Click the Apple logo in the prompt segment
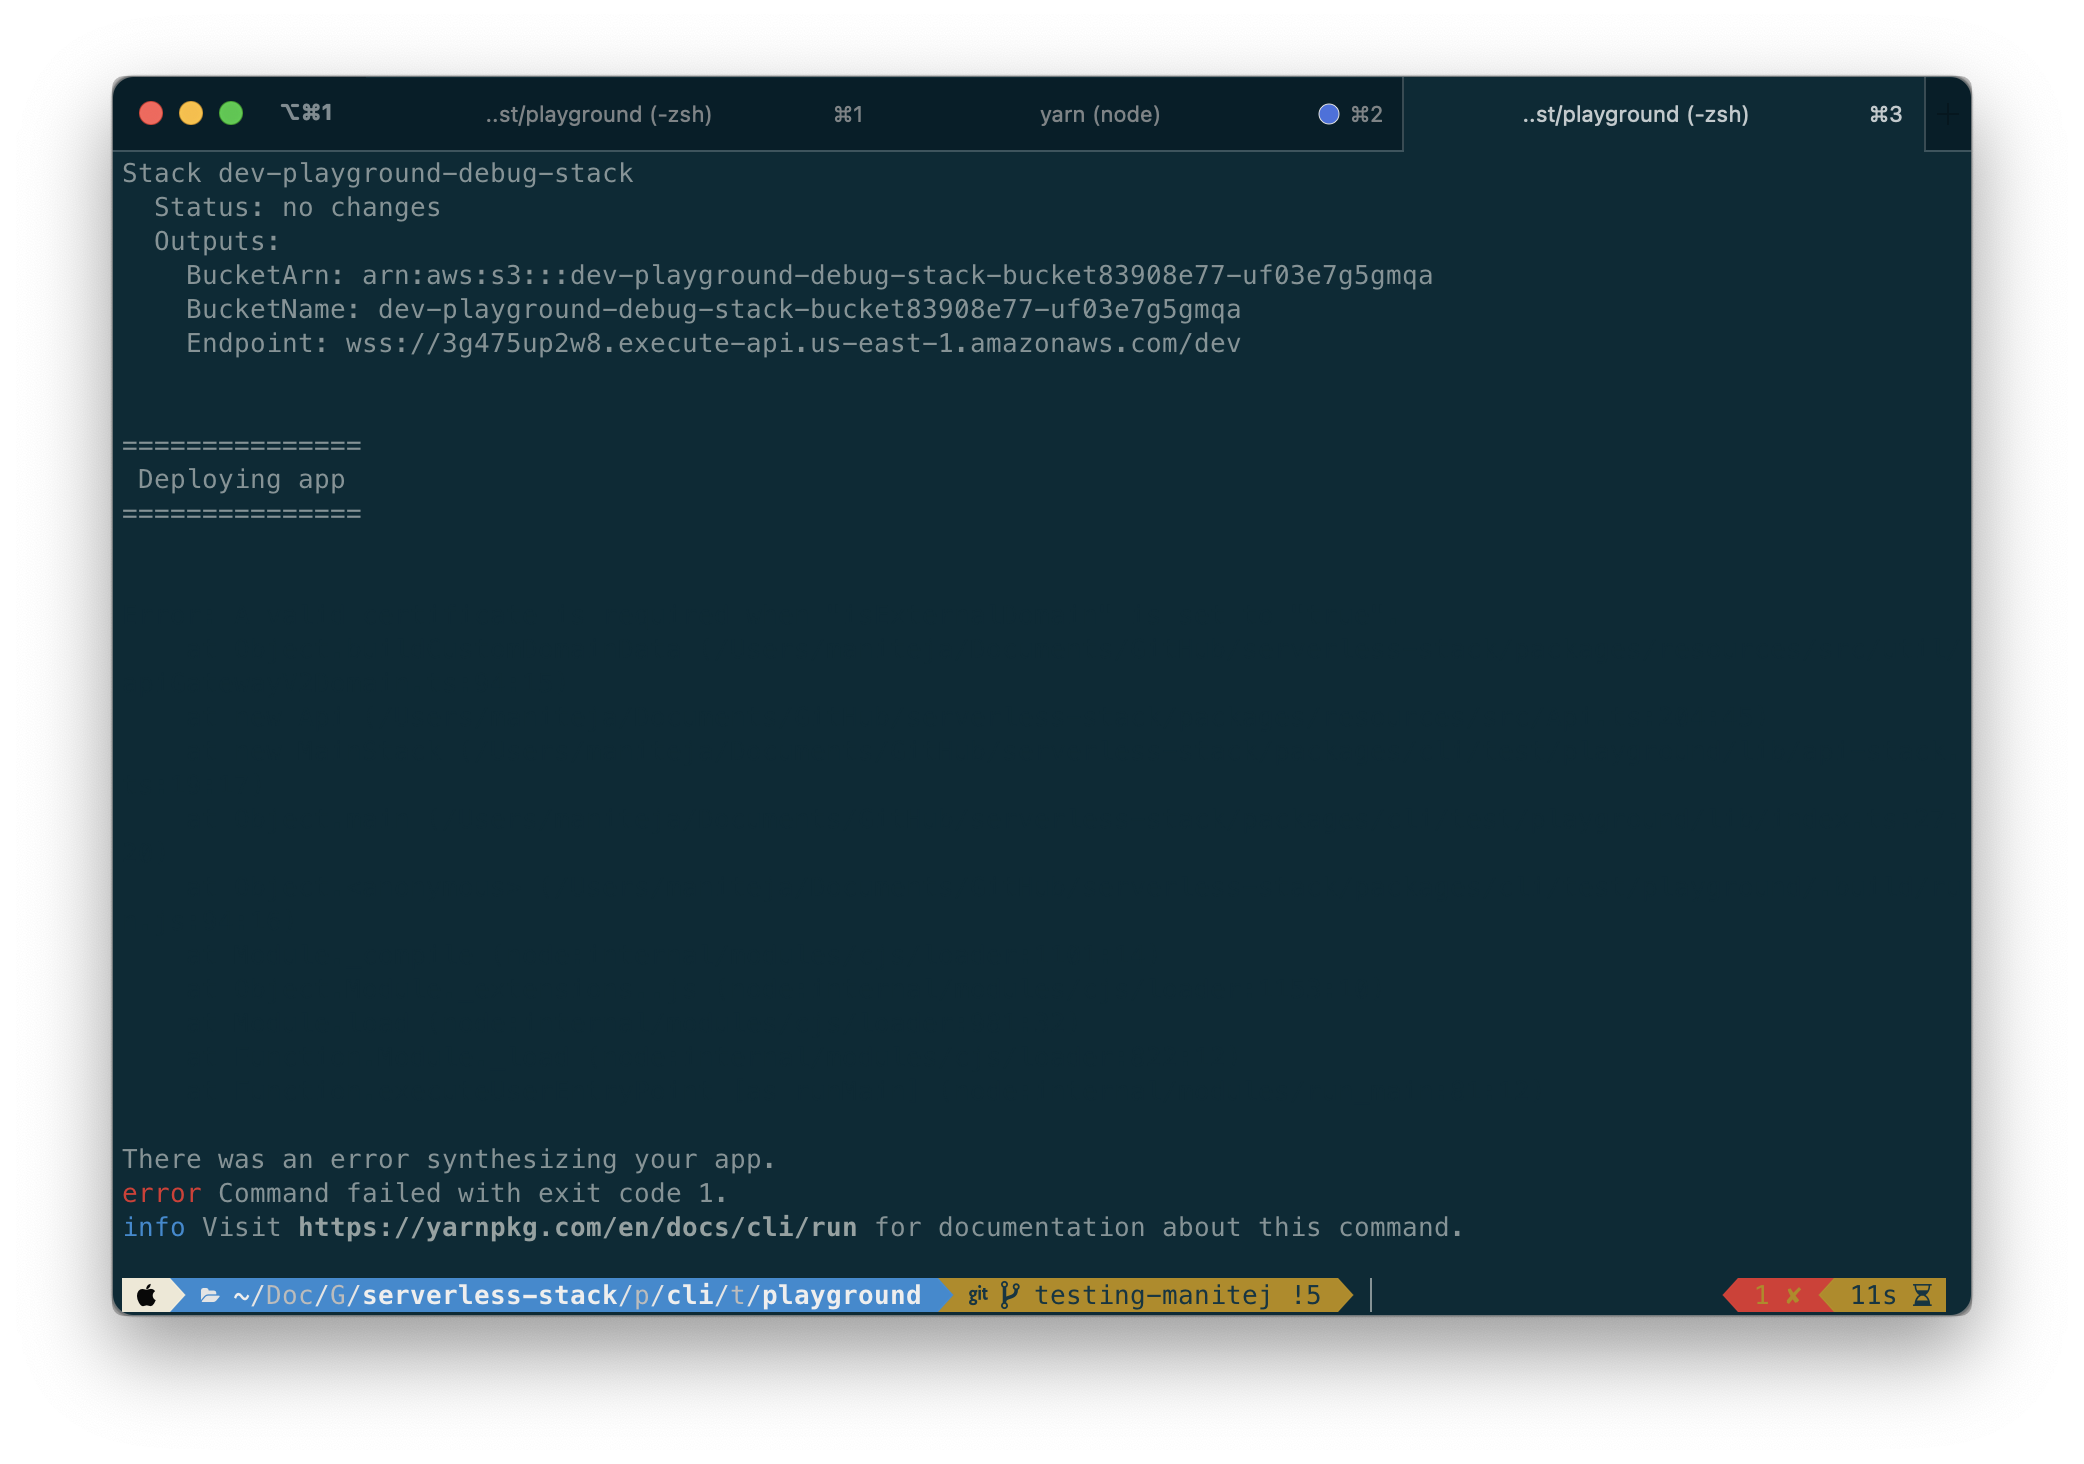 [148, 1295]
